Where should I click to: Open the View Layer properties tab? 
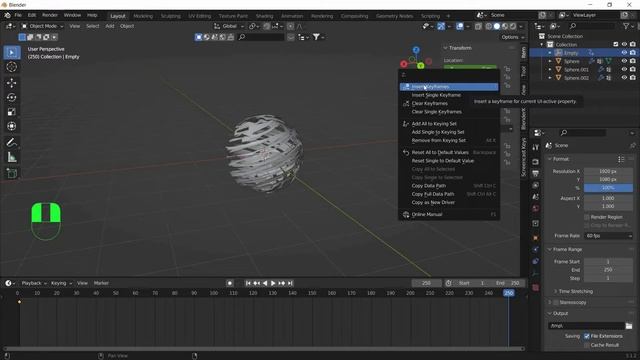[536, 185]
